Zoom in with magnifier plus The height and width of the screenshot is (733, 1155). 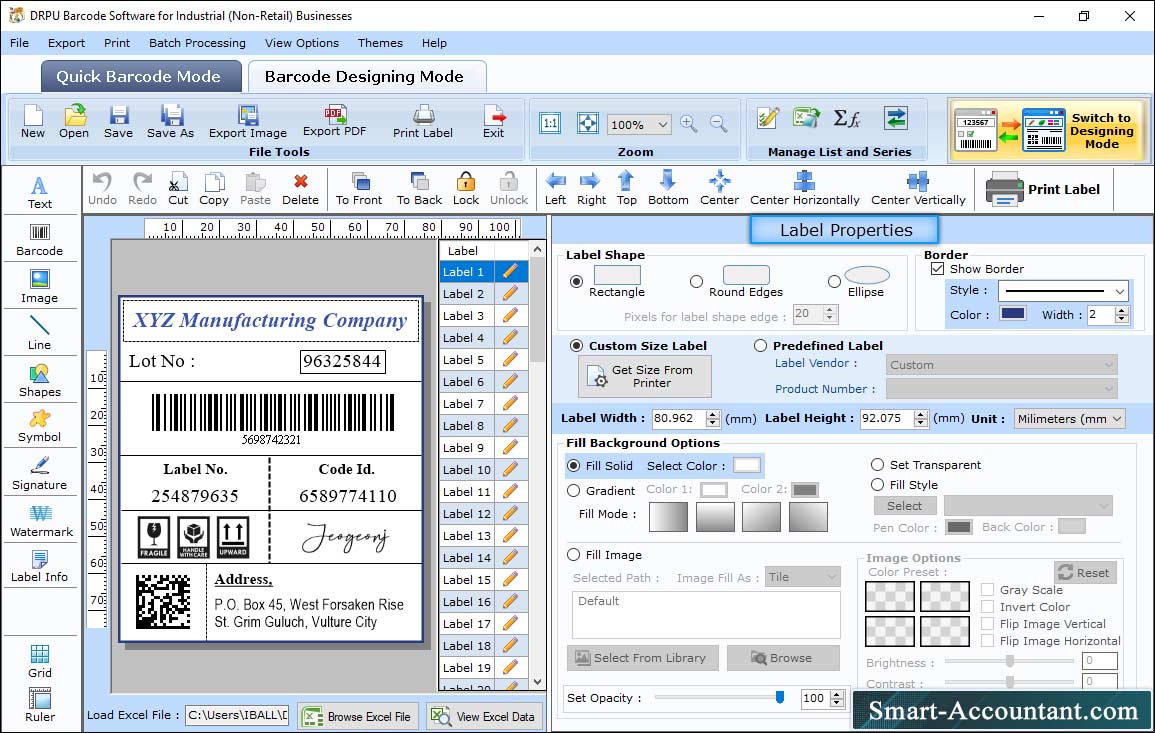click(689, 123)
